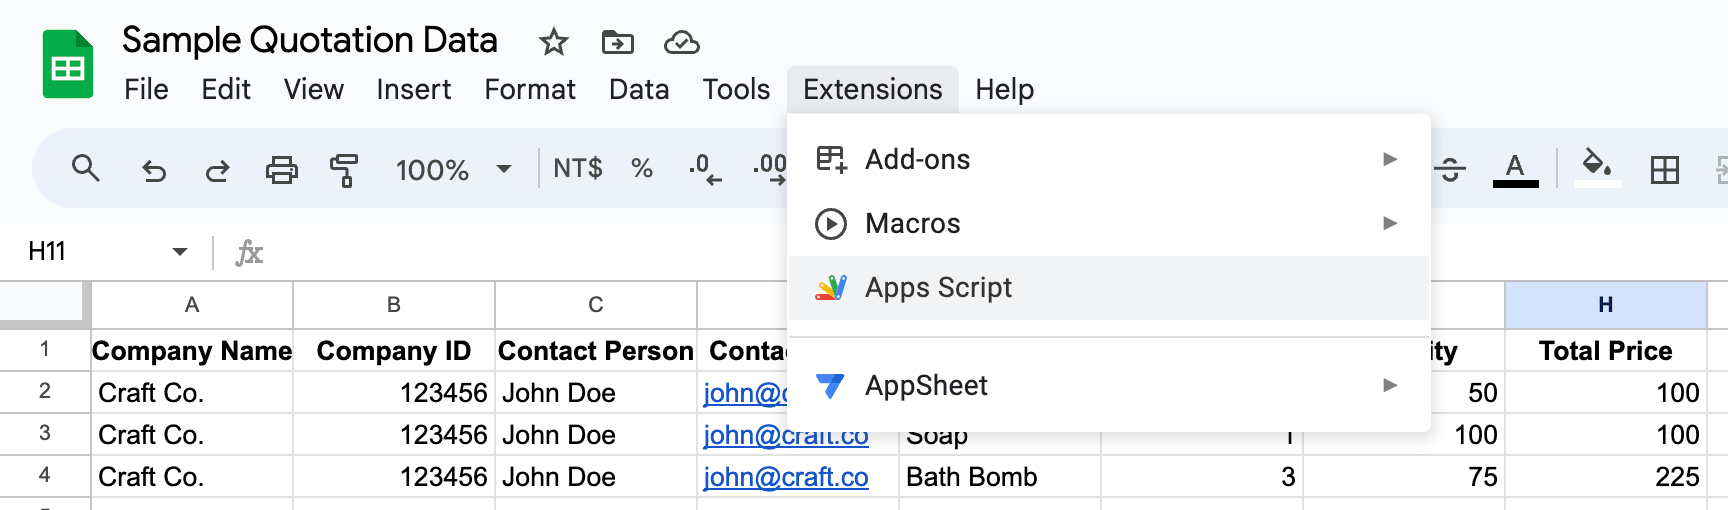Star the Sample Quotation Data document
Viewport: 1728px width, 510px height.
(553, 42)
